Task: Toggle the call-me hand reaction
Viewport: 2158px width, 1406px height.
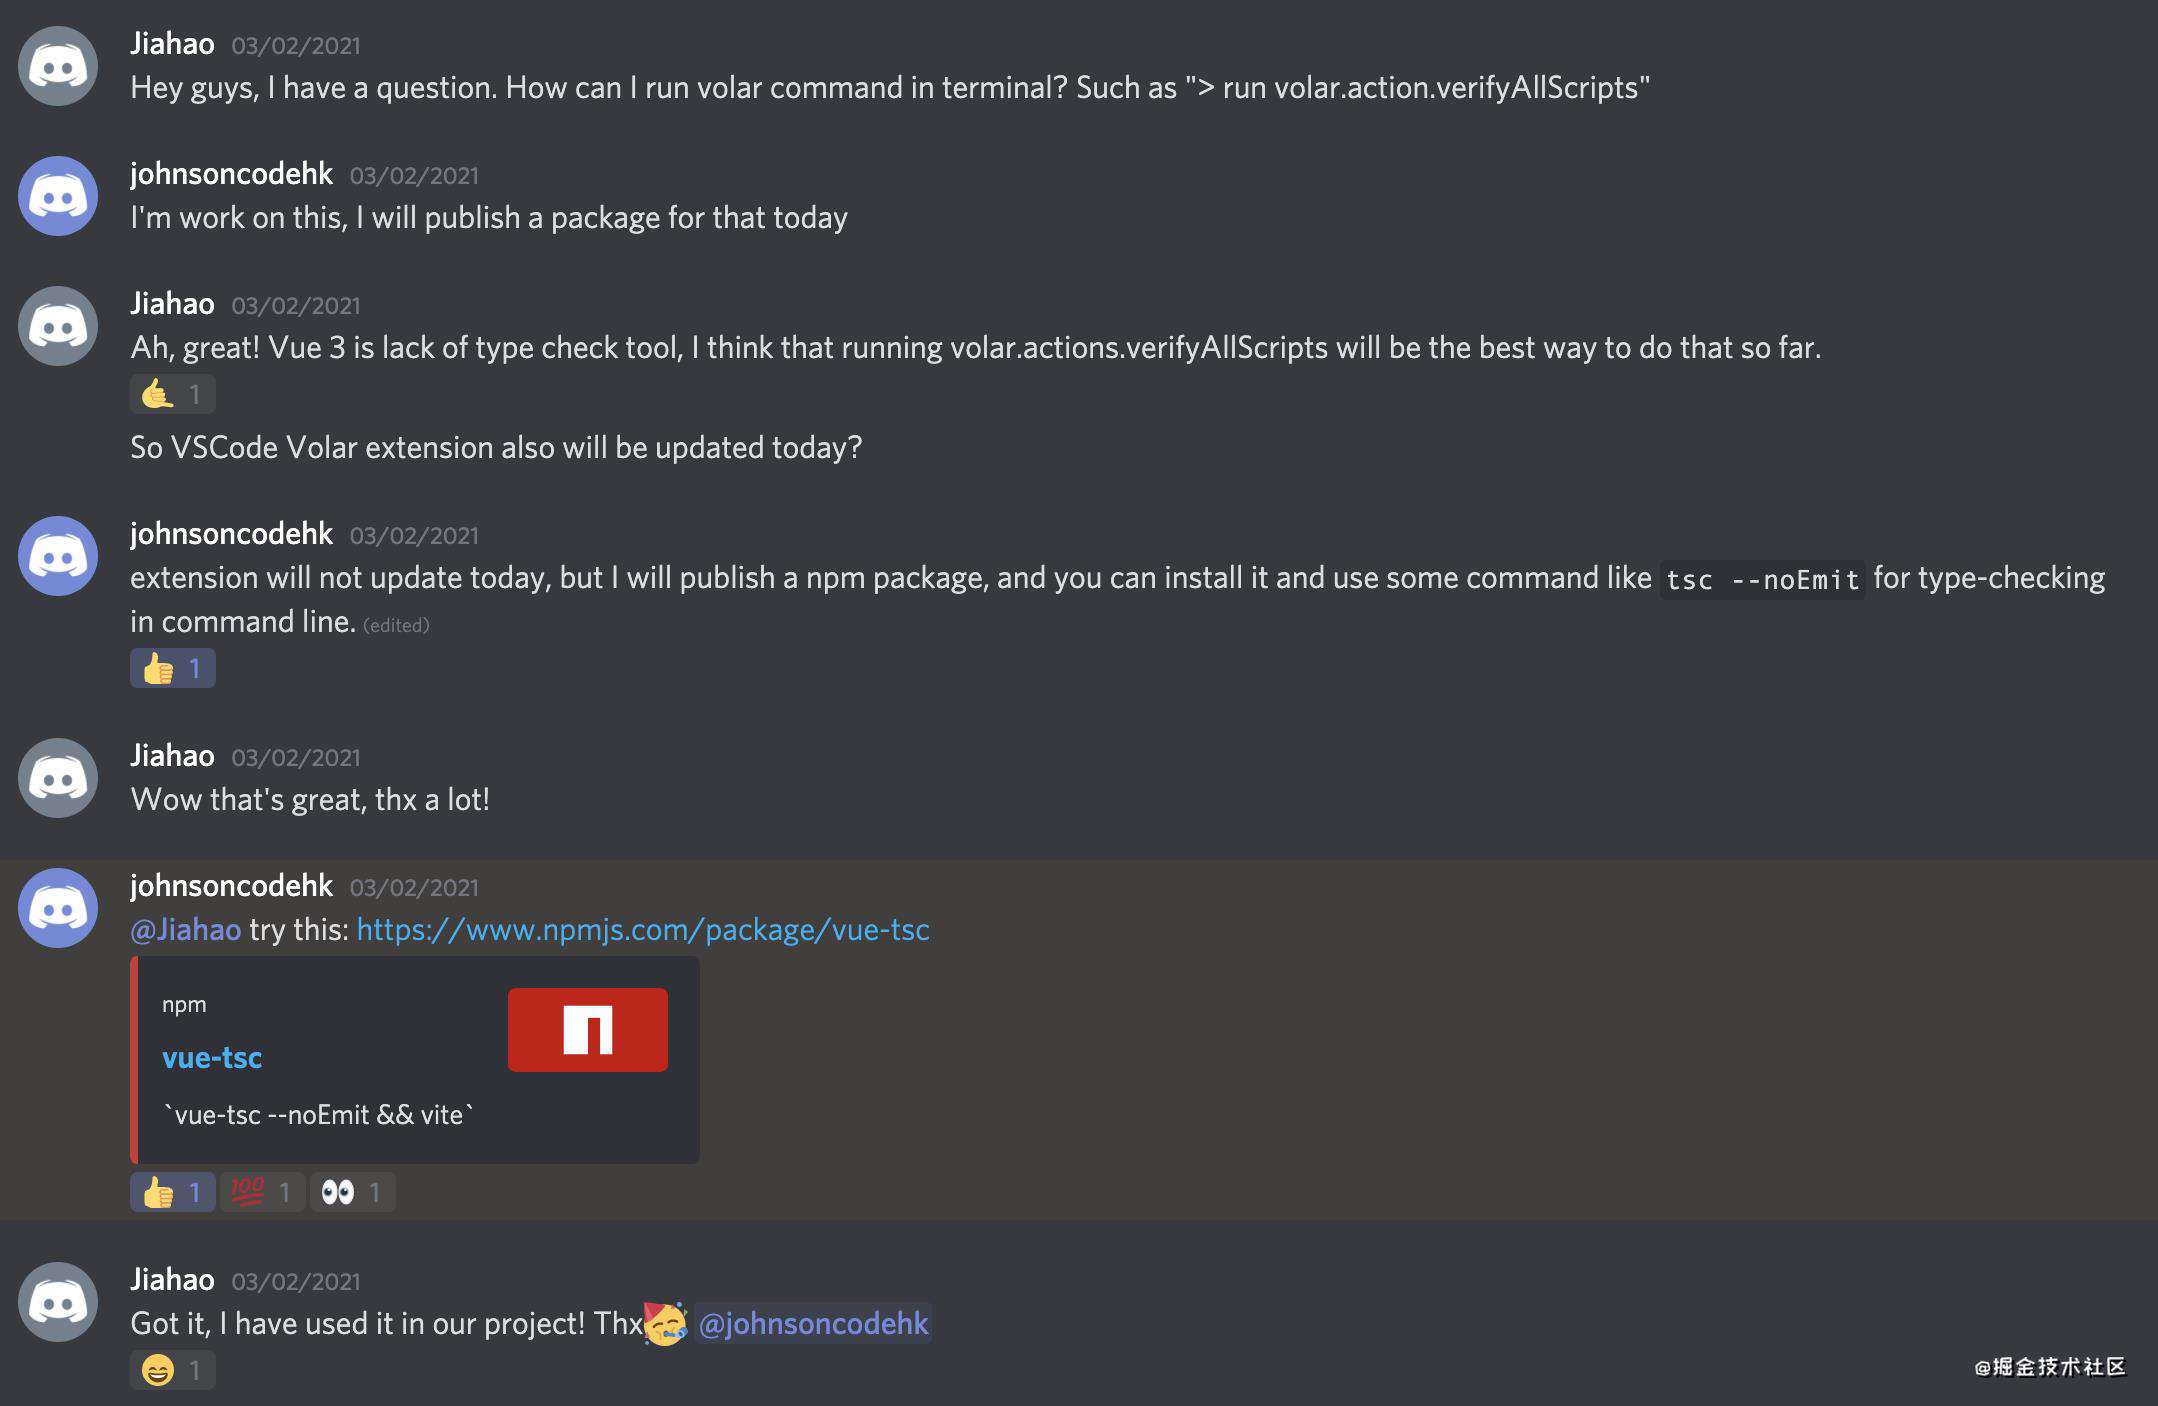Action: click(172, 394)
